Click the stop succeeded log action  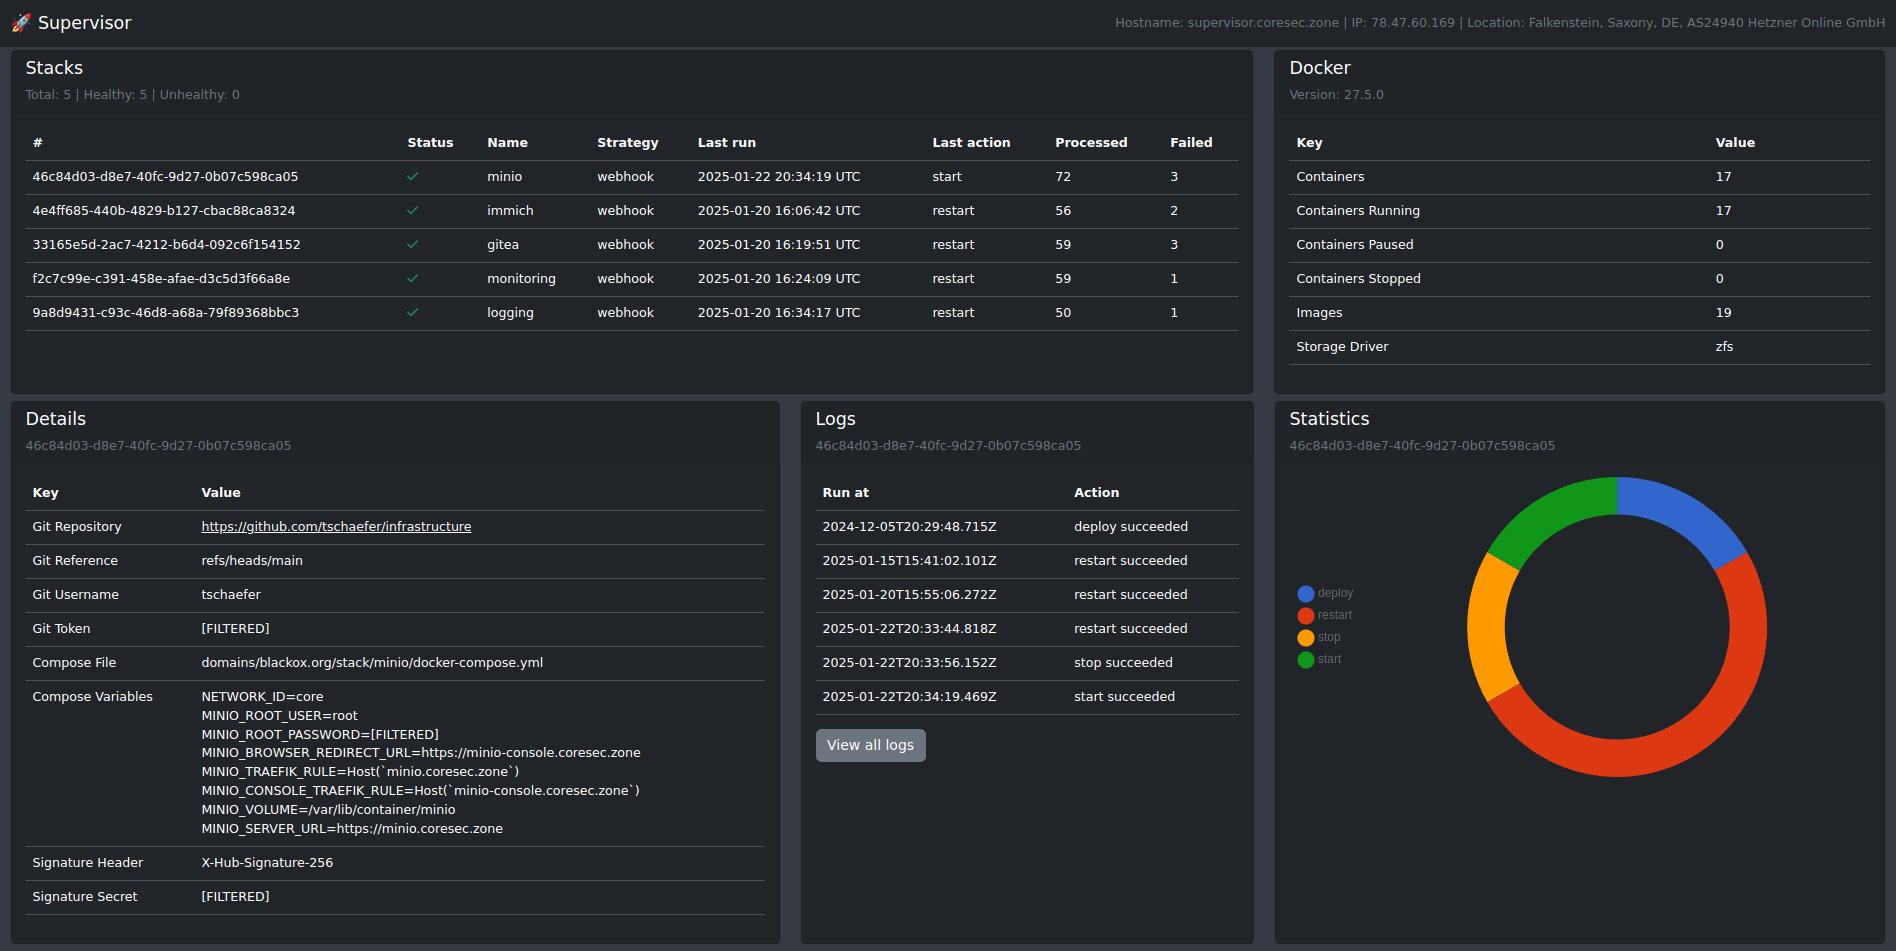click(x=1123, y=663)
